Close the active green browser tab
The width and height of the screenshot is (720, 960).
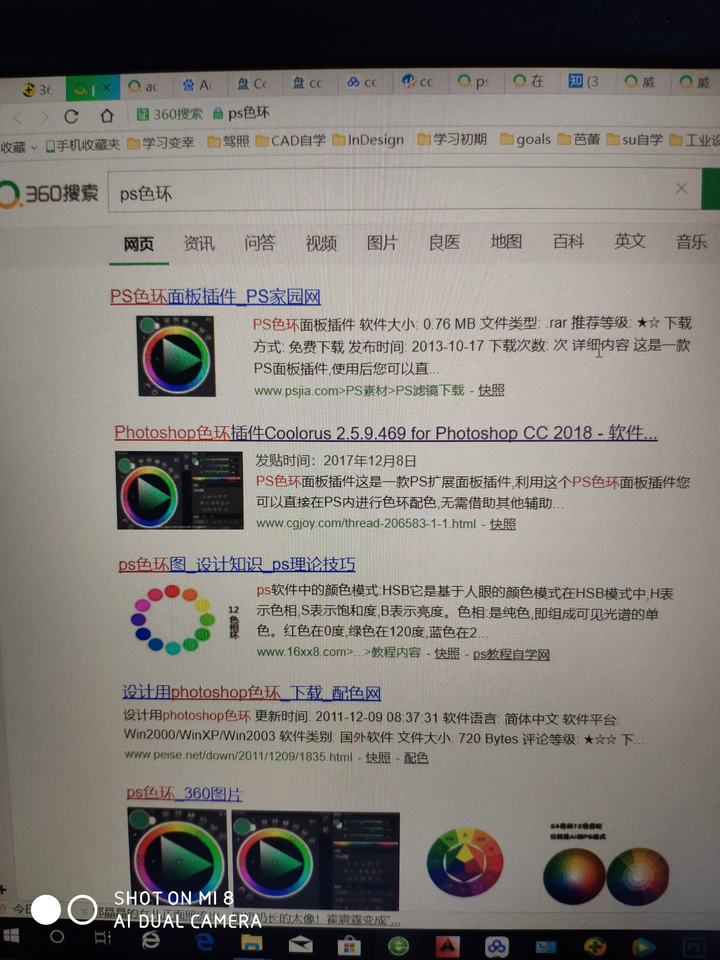pos(107,88)
